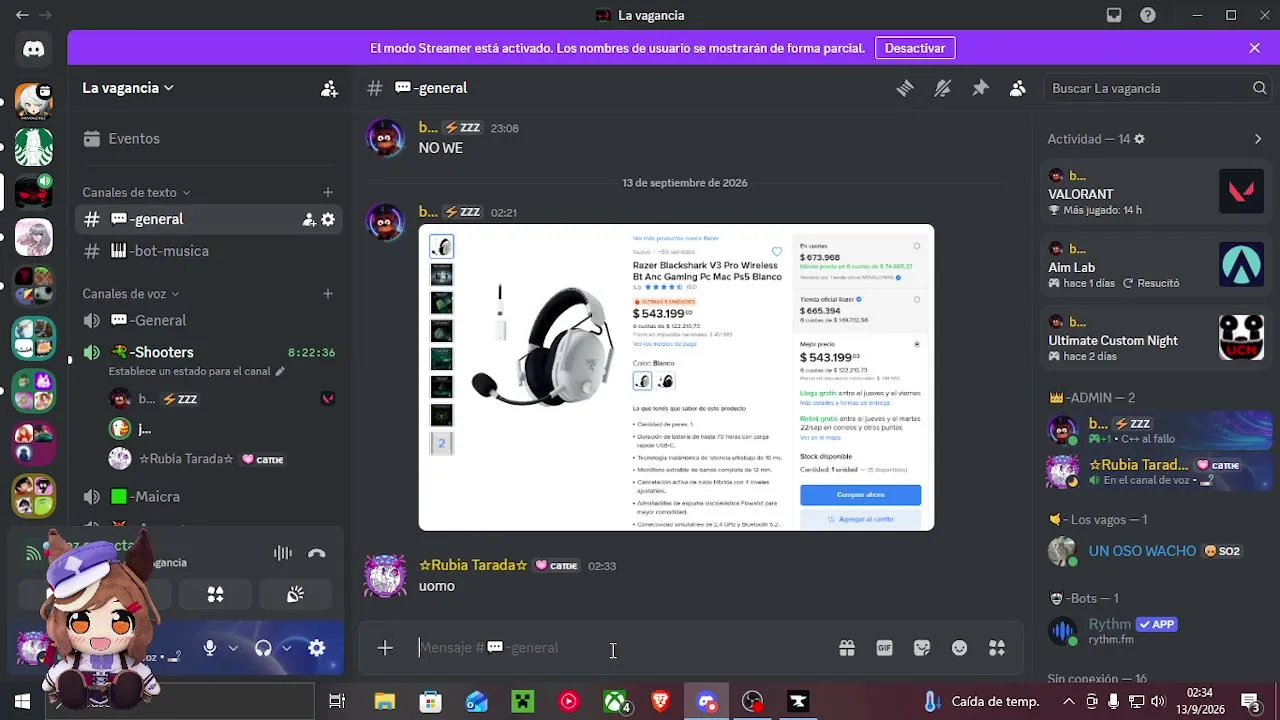Screen dimensions: 1280x720
Task: Open the Windows notification center
Action: [1250, 701]
